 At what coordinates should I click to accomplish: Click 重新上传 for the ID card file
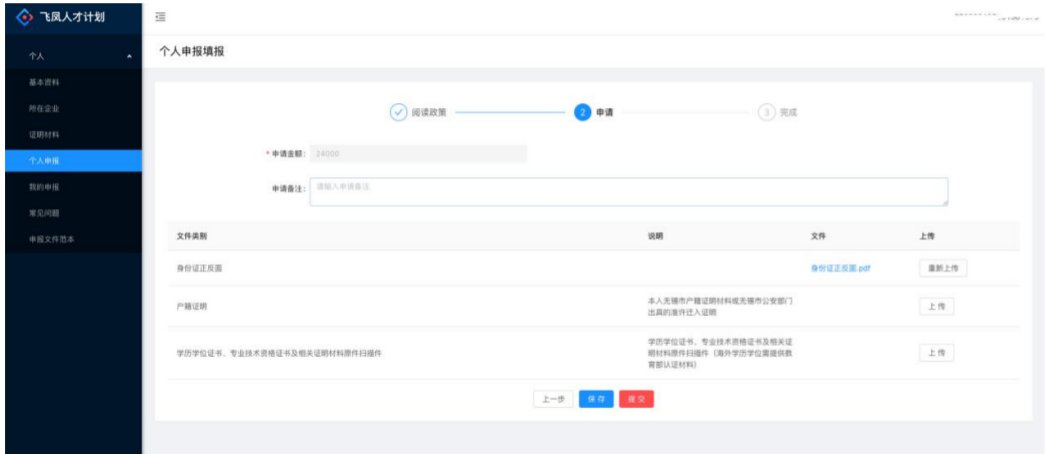(x=942, y=268)
